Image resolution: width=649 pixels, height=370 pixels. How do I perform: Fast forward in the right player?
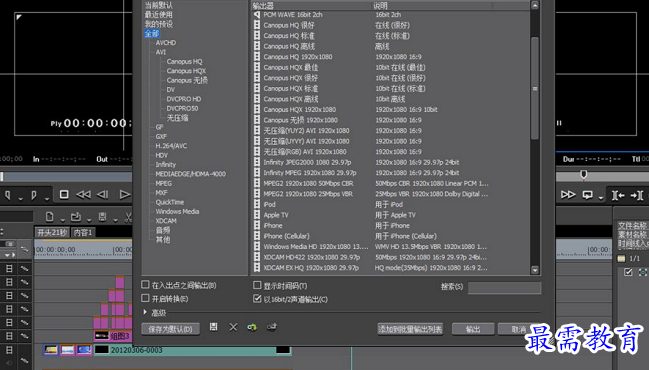[x=568, y=195]
